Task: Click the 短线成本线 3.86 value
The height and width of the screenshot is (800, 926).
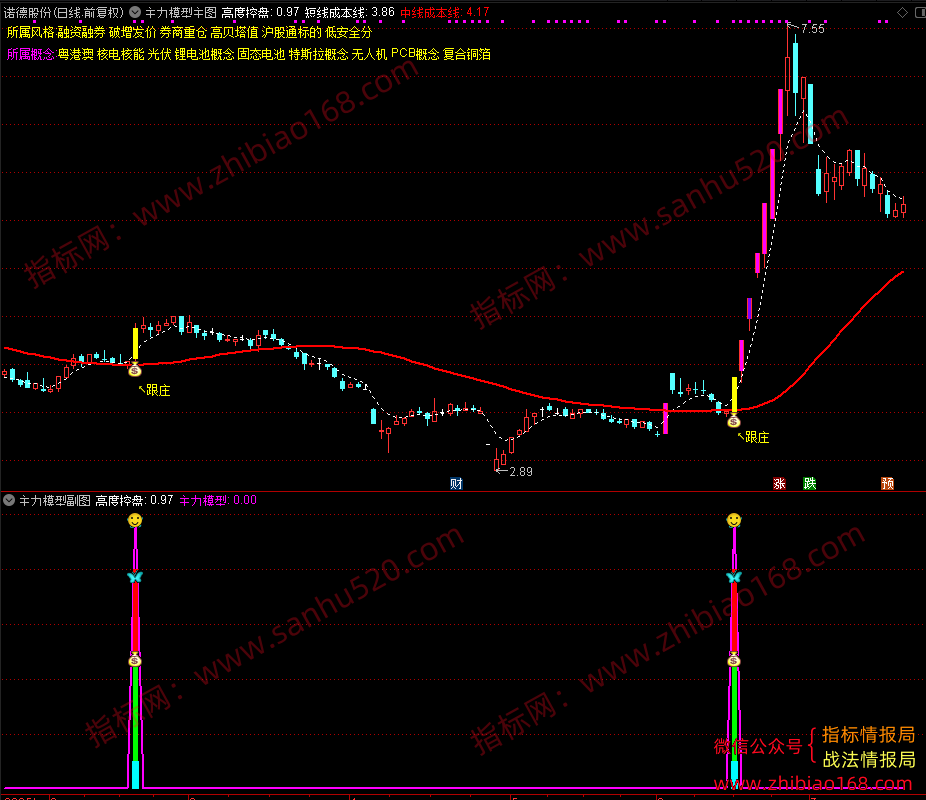Action: click(350, 12)
